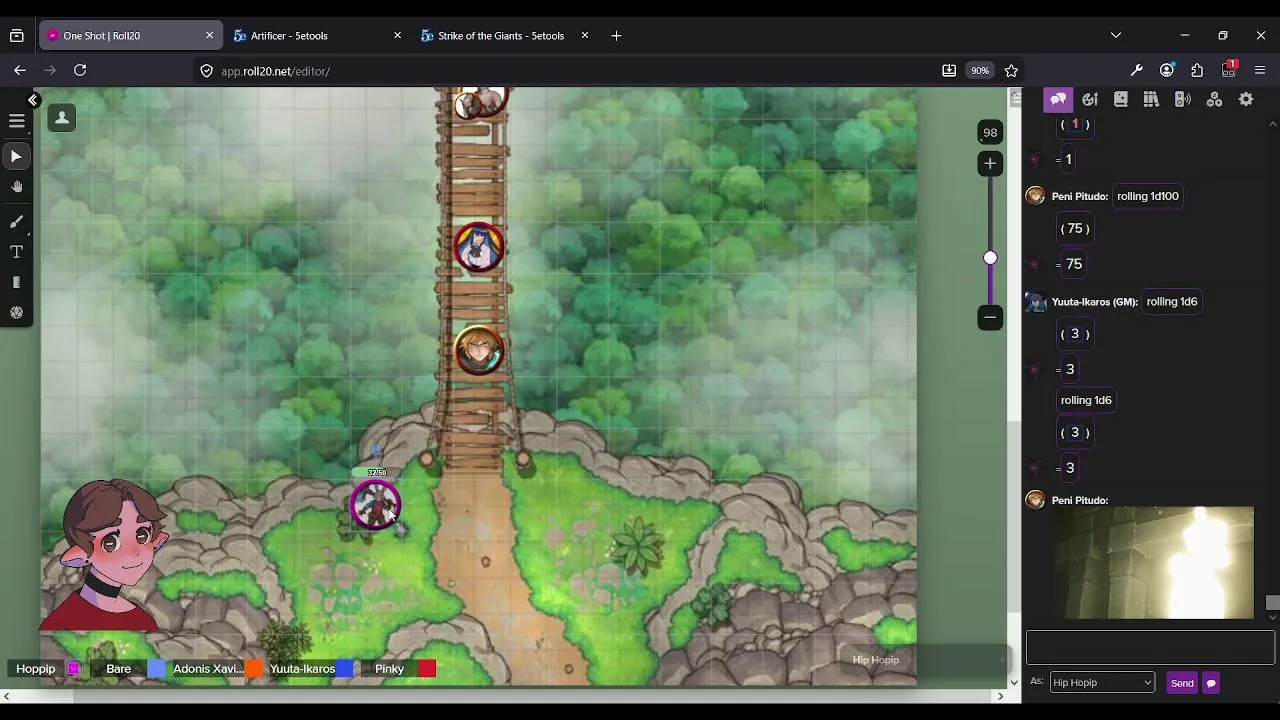1280x720 pixels.
Task: Pick the Draw brush tool
Action: [x=16, y=222]
